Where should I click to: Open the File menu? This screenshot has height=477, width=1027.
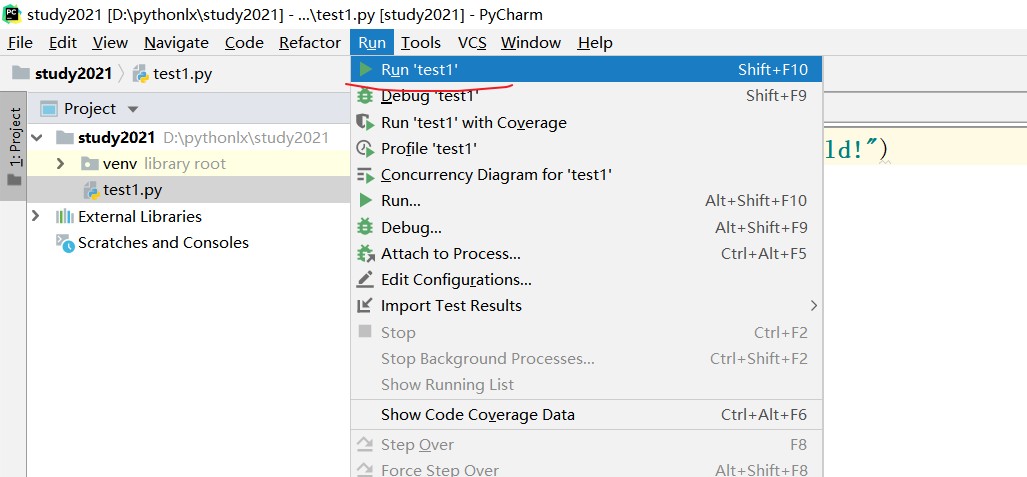pos(20,43)
